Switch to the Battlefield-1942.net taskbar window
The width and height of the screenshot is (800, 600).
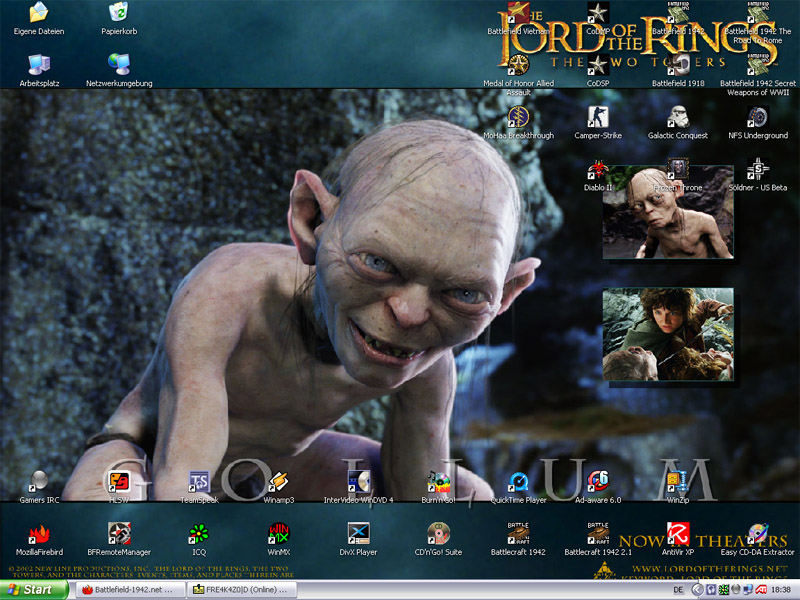click(131, 590)
